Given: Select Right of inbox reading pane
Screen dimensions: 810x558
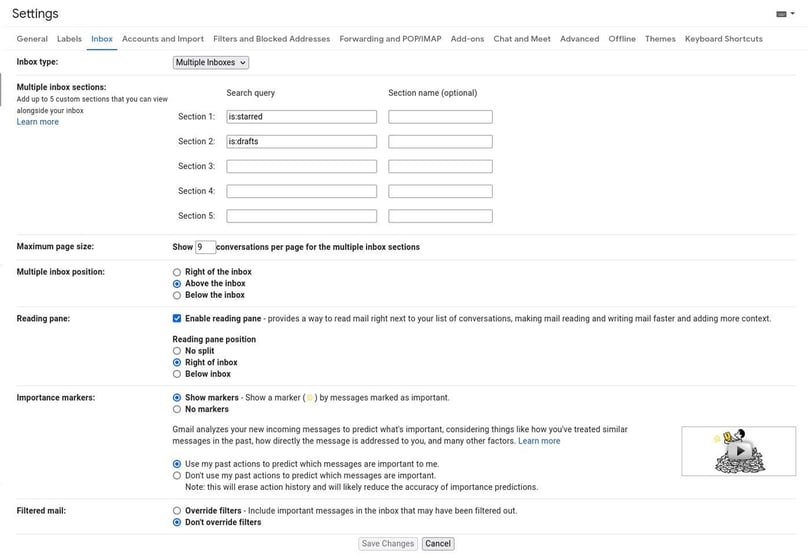Looking at the screenshot, I should [177, 363].
